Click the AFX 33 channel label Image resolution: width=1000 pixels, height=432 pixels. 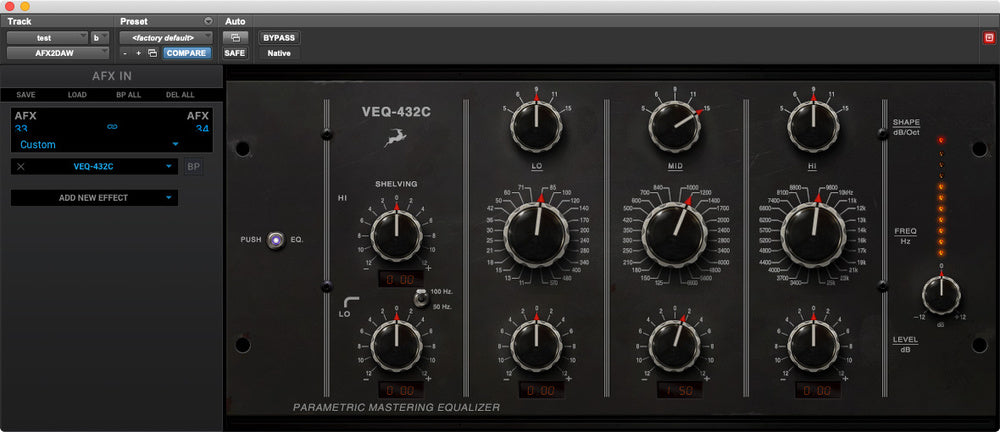pos(26,121)
